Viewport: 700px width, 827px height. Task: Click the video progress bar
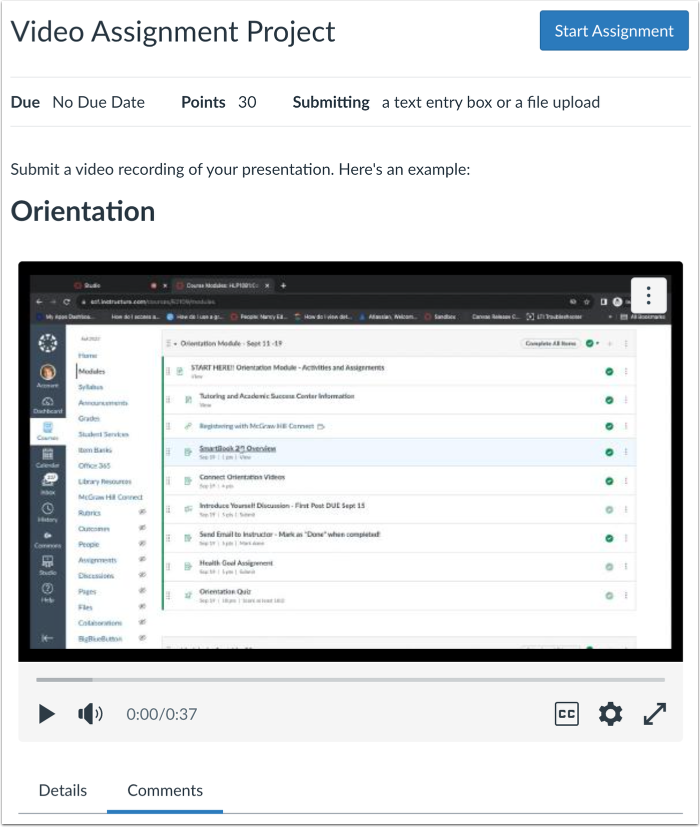(350, 680)
